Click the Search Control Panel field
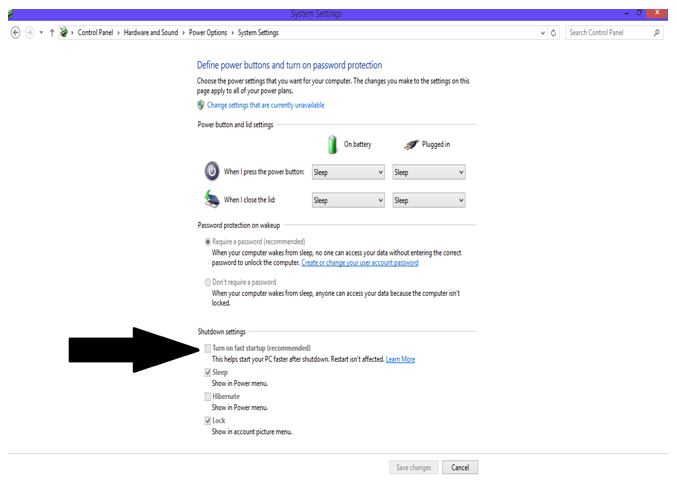The width and height of the screenshot is (677, 491). [x=614, y=32]
